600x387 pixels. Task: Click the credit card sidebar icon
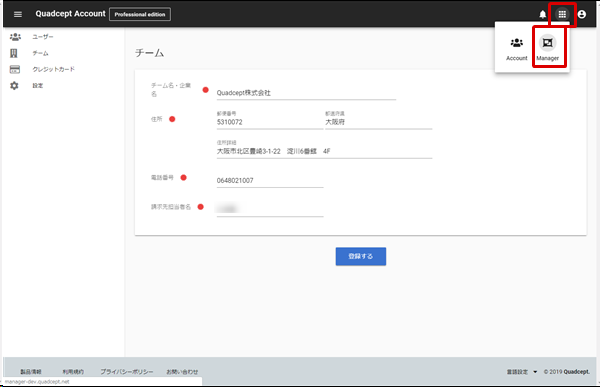click(15, 69)
